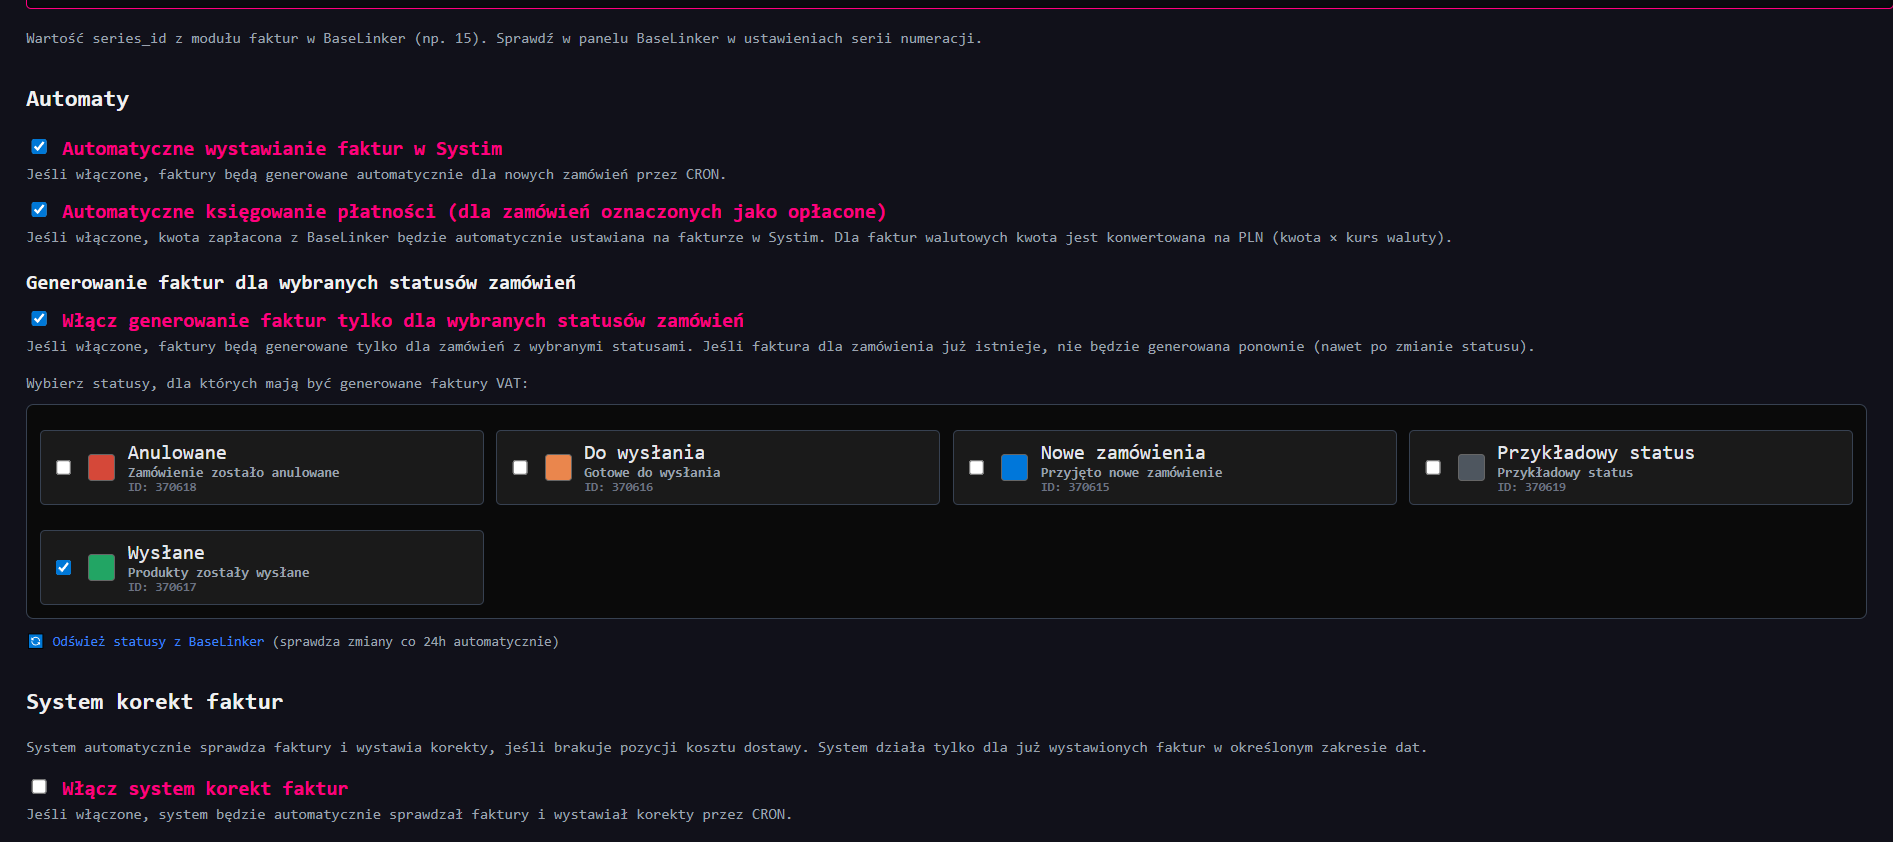This screenshot has height=842, width=1893.
Task: Disable automatic invoice issuing in Systim checkbox
Action: [39, 147]
